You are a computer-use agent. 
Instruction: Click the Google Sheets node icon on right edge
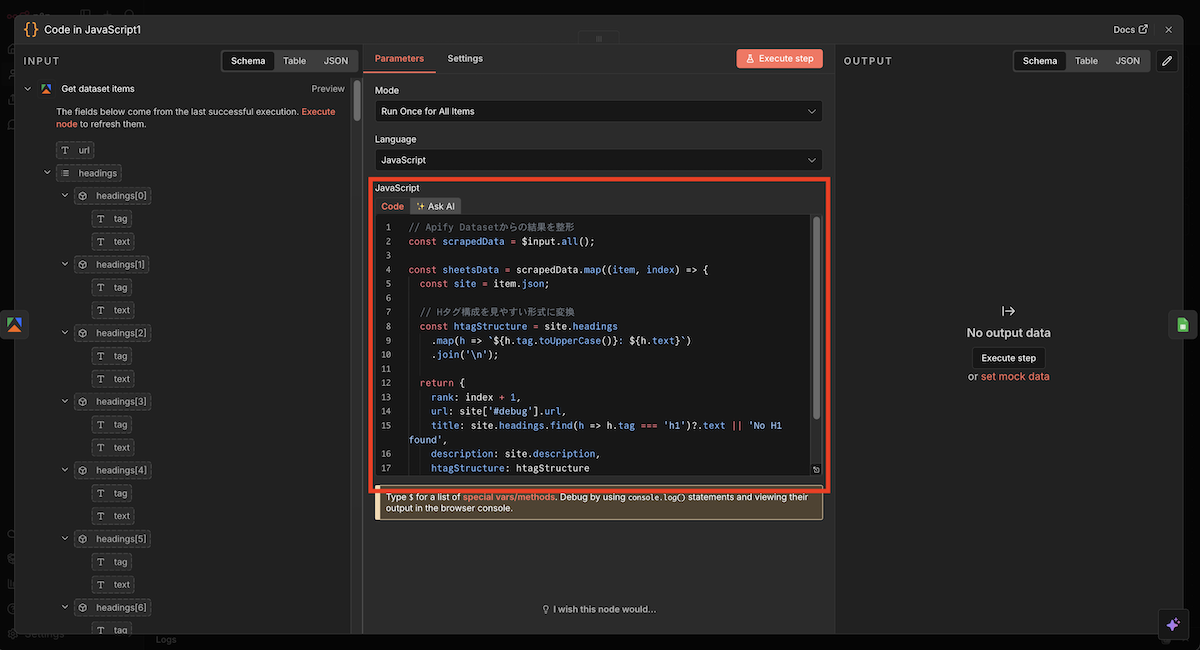(1183, 324)
